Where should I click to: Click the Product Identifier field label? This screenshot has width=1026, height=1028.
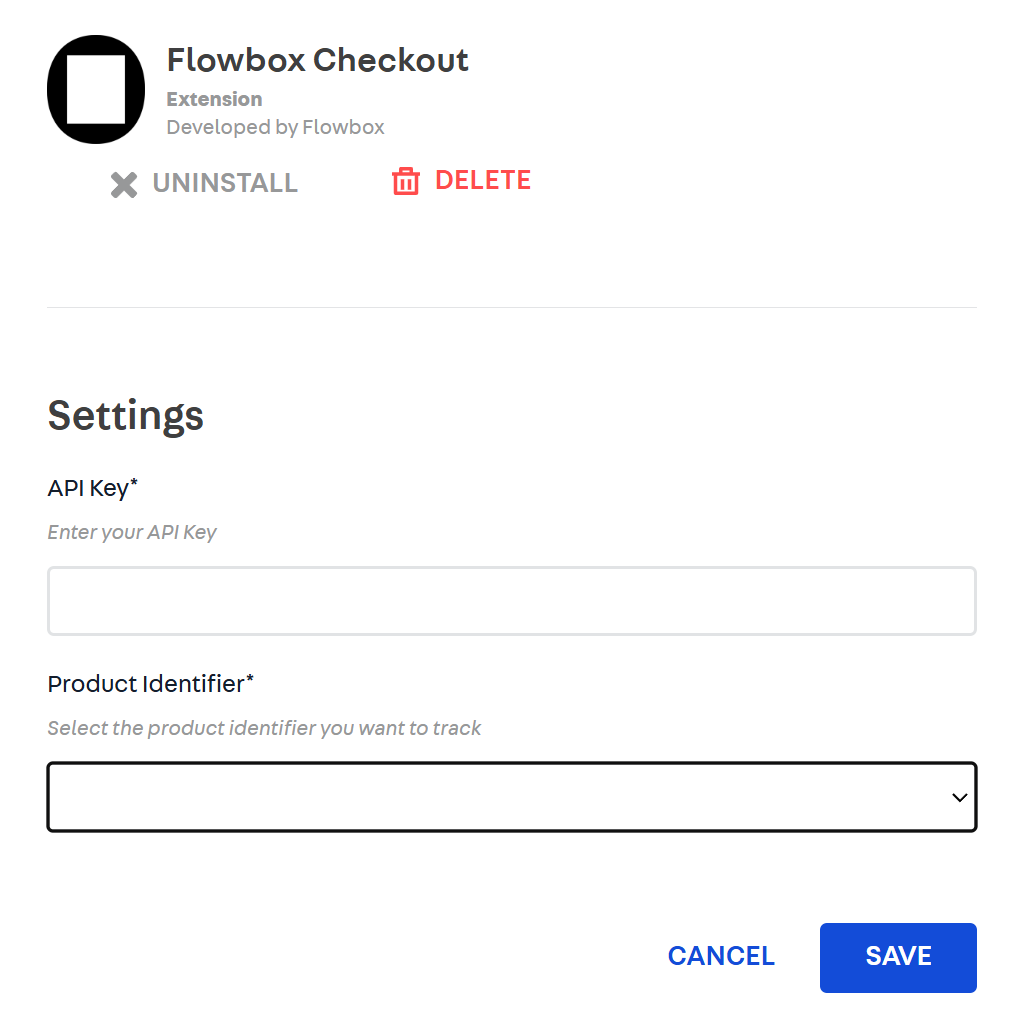pos(150,684)
